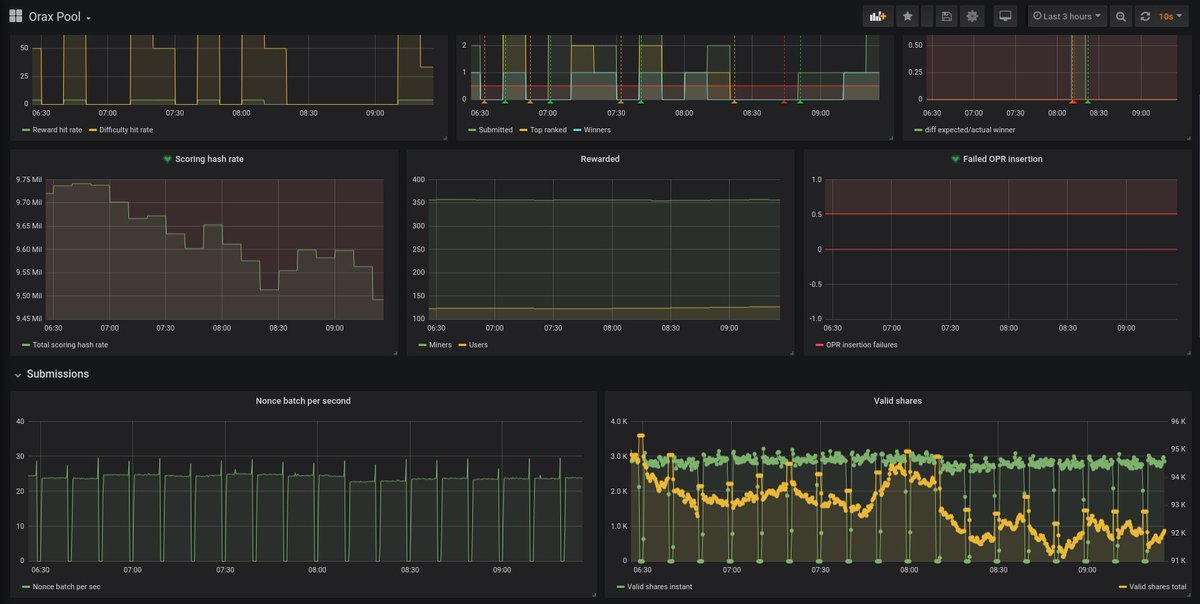This screenshot has height=604, width=1200.
Task: Click the green heart on Scoring hash rate
Action: [167, 159]
